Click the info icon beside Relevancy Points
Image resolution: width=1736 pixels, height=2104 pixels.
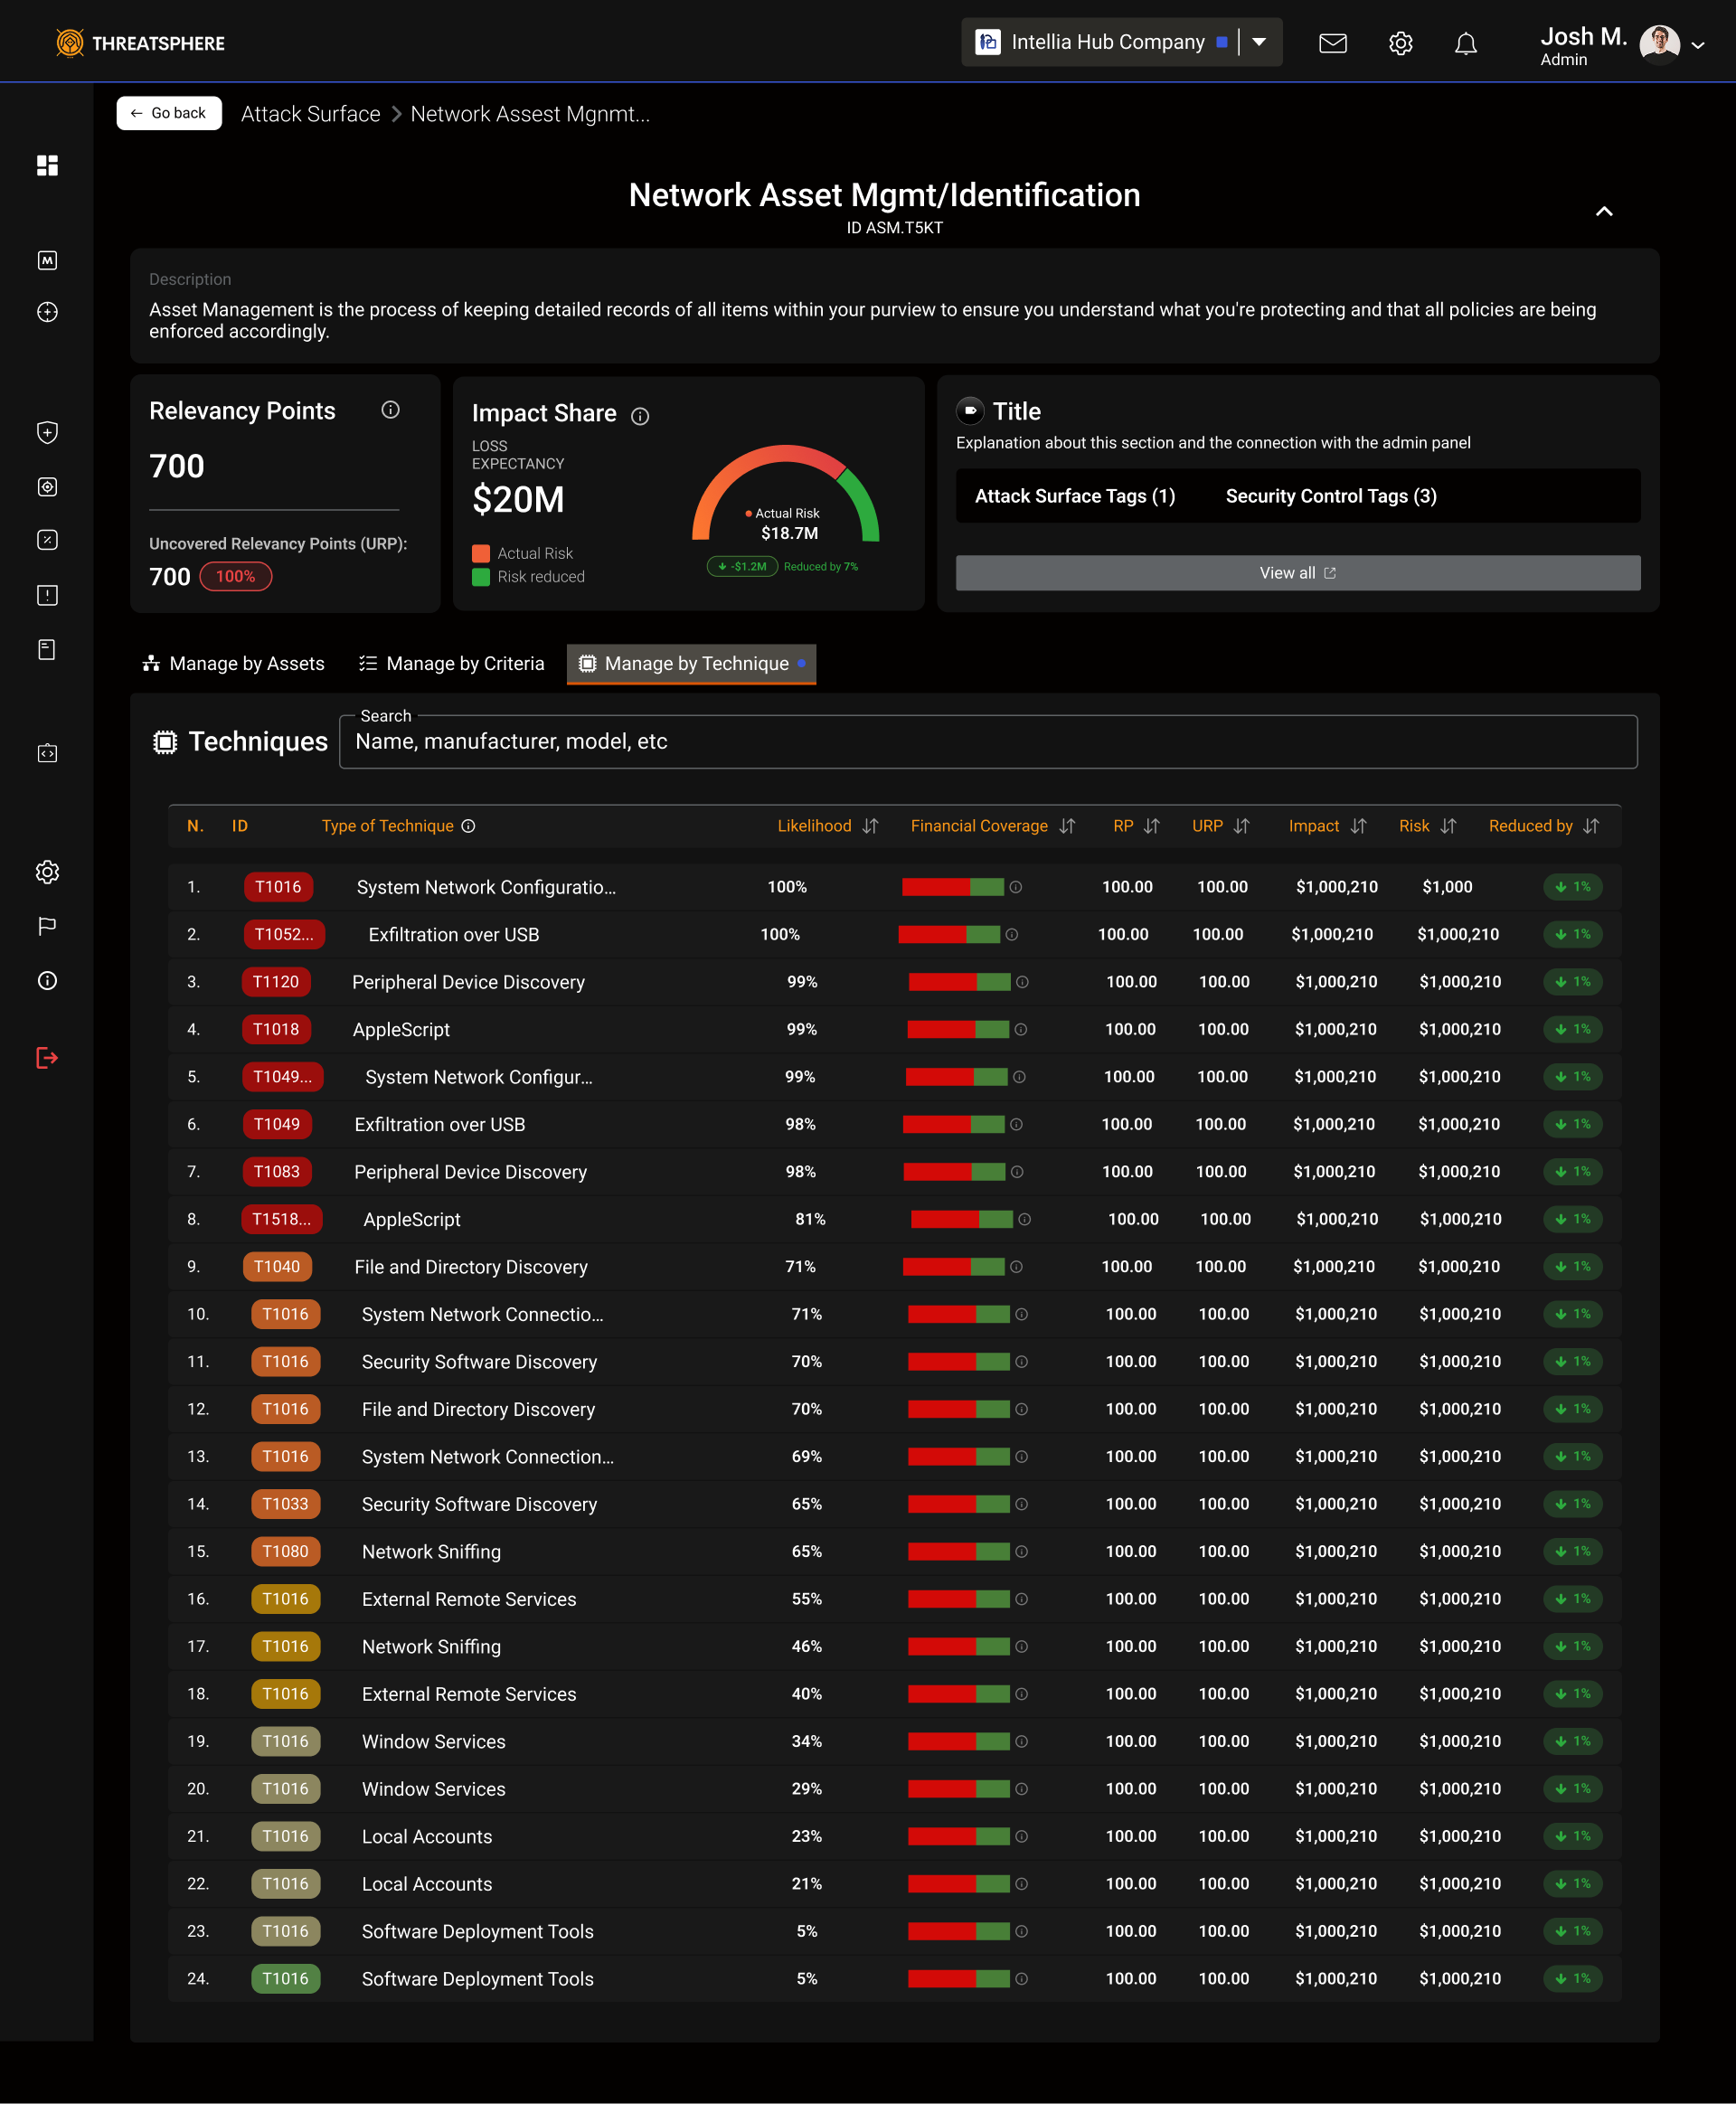coord(391,410)
